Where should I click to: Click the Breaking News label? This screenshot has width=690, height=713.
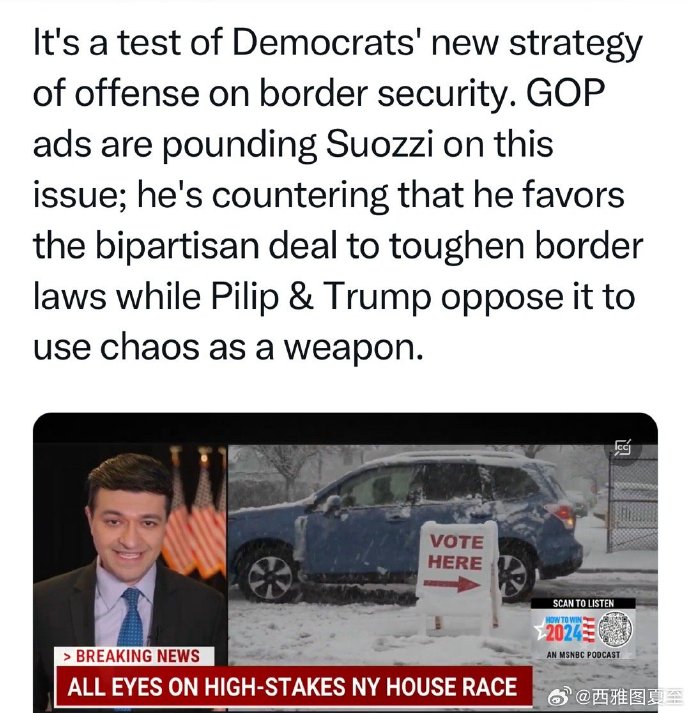tap(134, 656)
